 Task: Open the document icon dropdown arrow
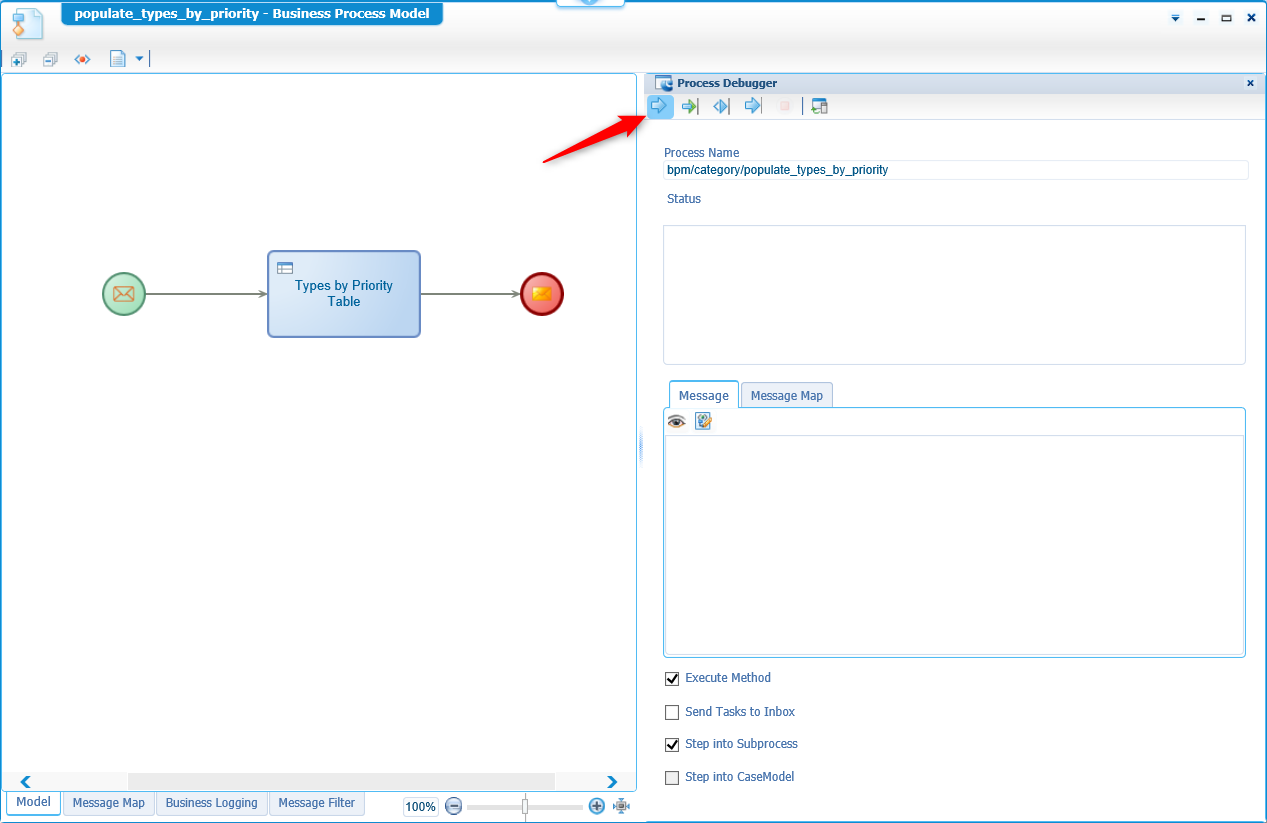click(139, 59)
